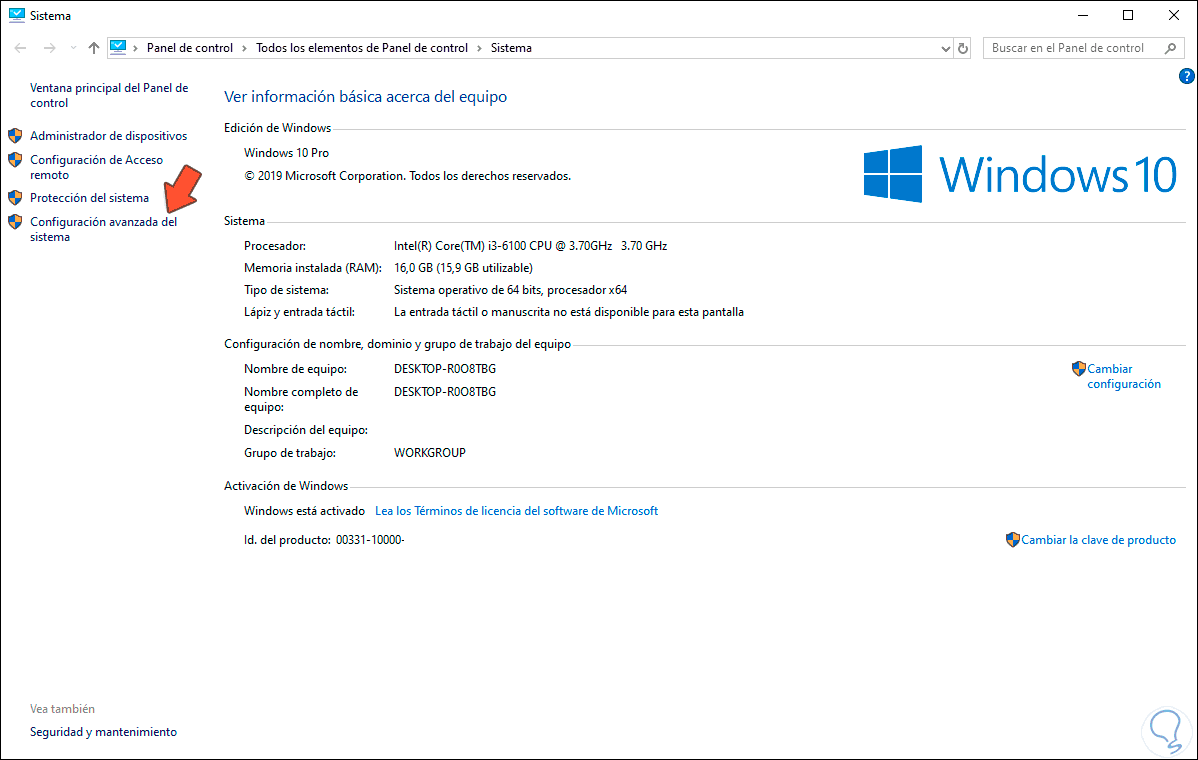Click the Windows 10 logo

point(1020,174)
